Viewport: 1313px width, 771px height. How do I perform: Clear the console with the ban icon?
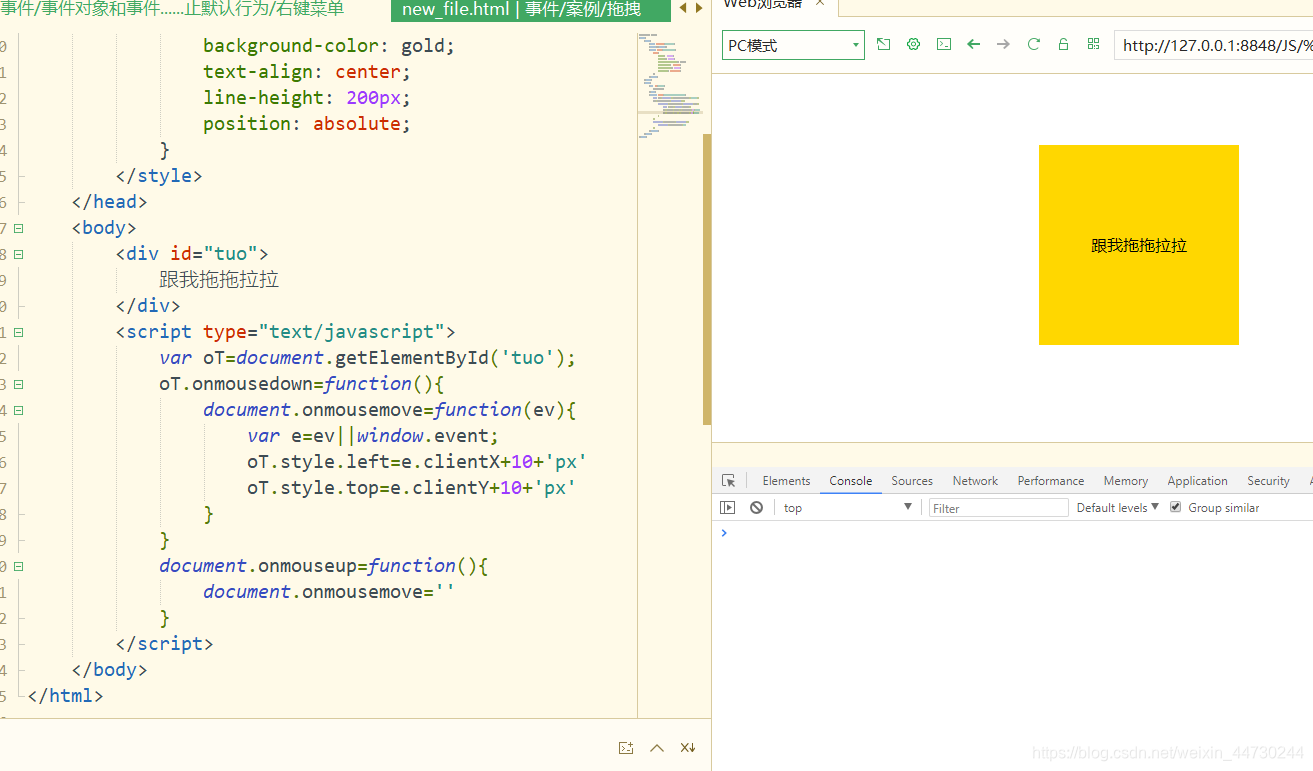tap(756, 508)
